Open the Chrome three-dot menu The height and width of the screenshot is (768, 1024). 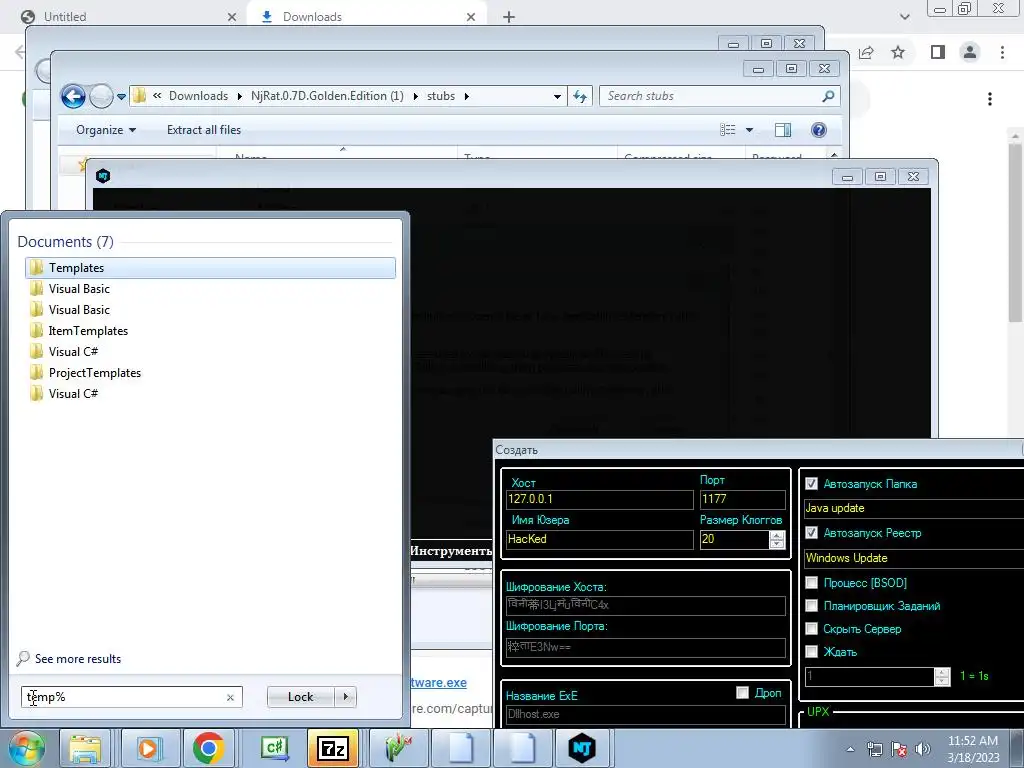tap(1002, 52)
